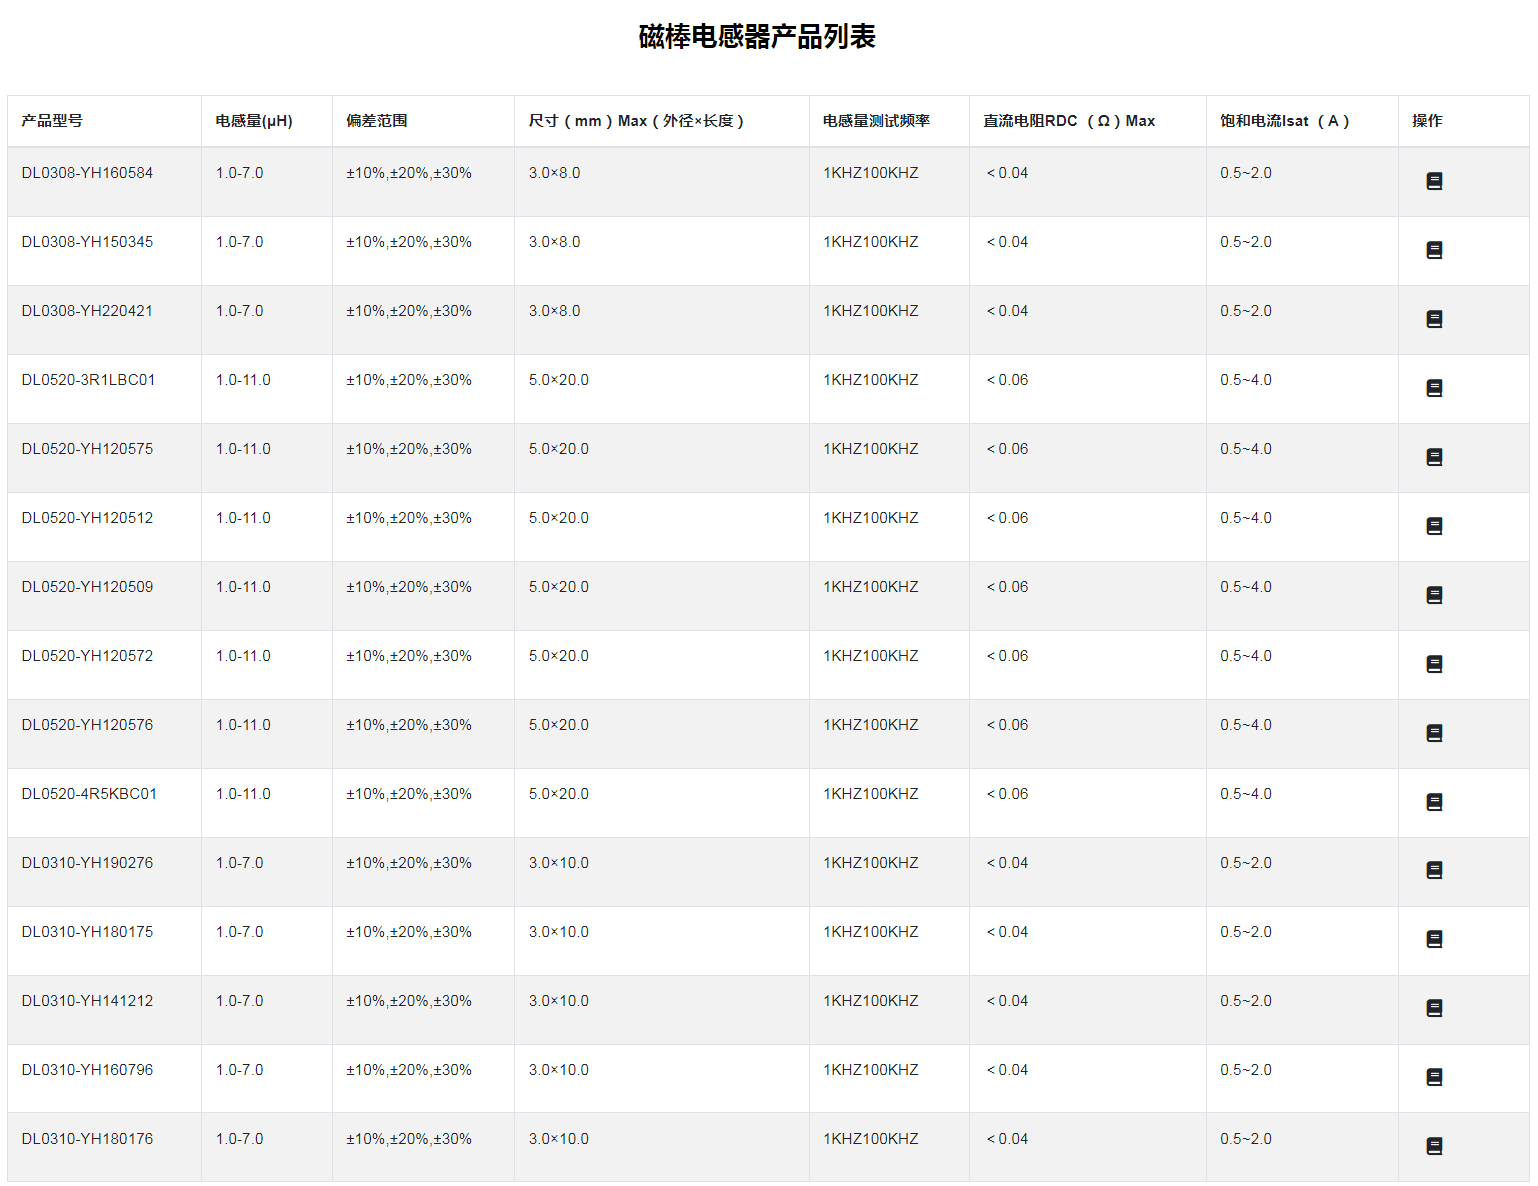Open operation icon for DL0310-YH190276

click(x=1434, y=871)
